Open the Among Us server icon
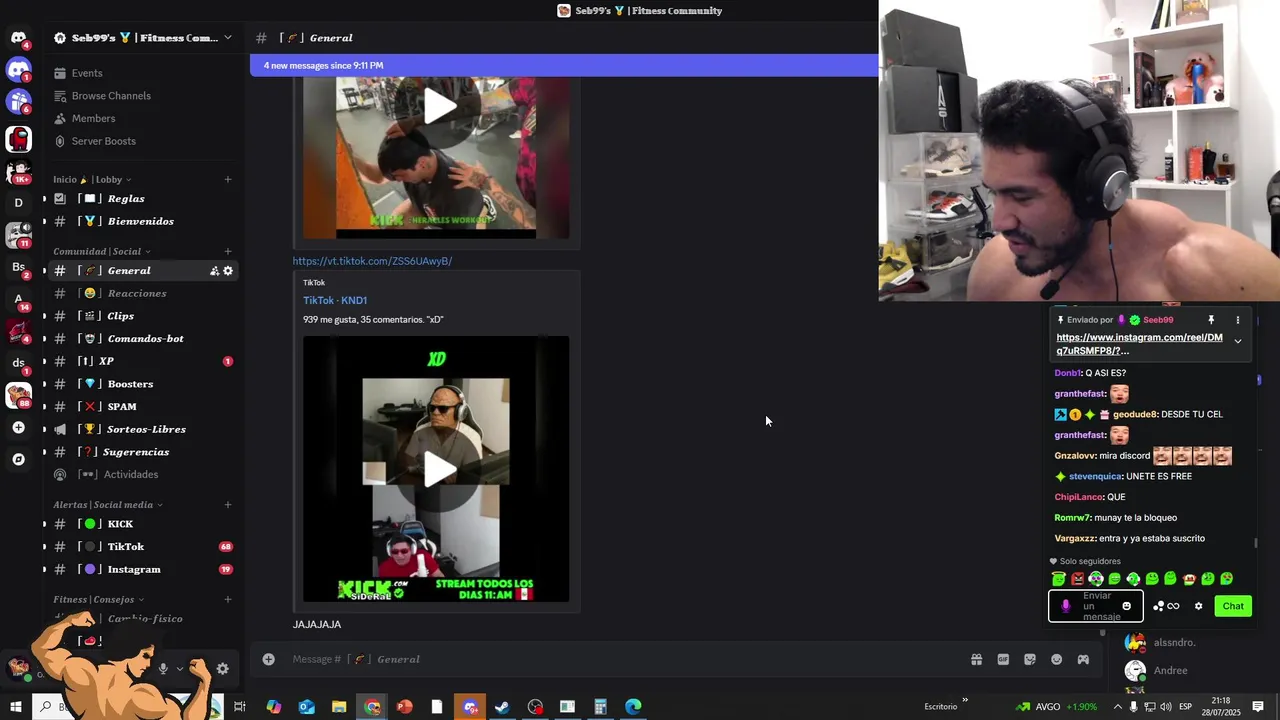Image resolution: width=1280 pixels, height=720 pixels. [18, 139]
